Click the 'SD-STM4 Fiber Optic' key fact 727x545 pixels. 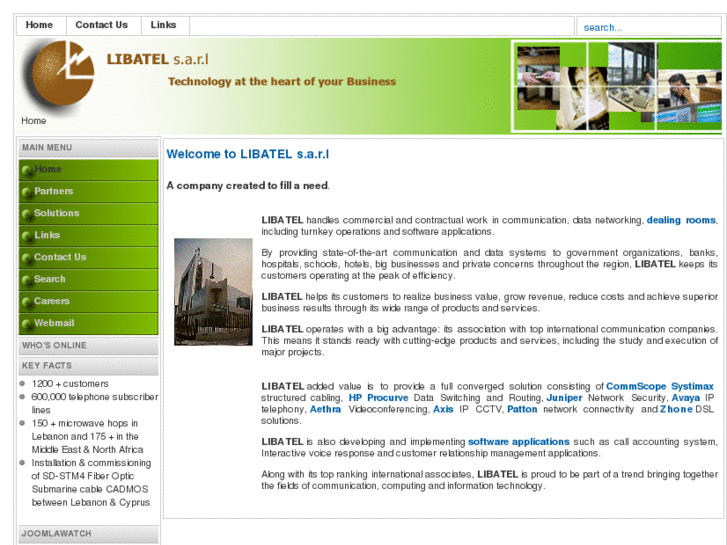tap(91, 483)
